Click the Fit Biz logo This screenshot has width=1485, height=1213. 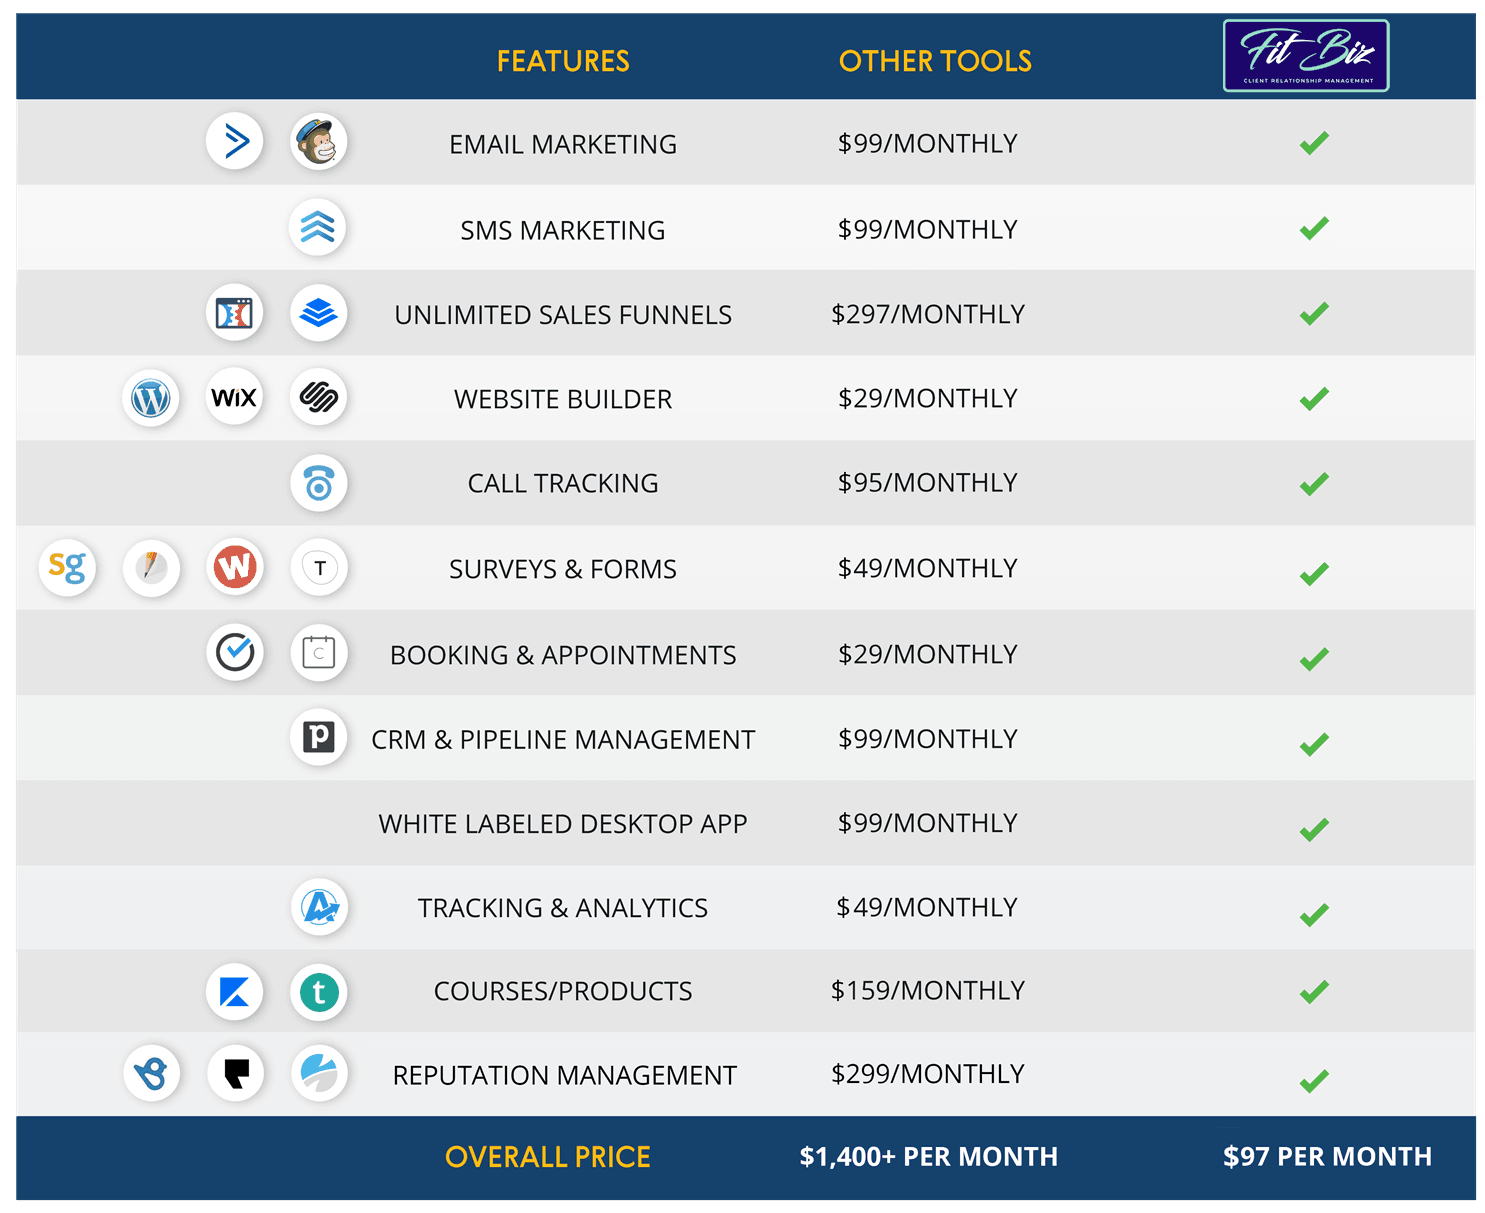click(x=1306, y=56)
